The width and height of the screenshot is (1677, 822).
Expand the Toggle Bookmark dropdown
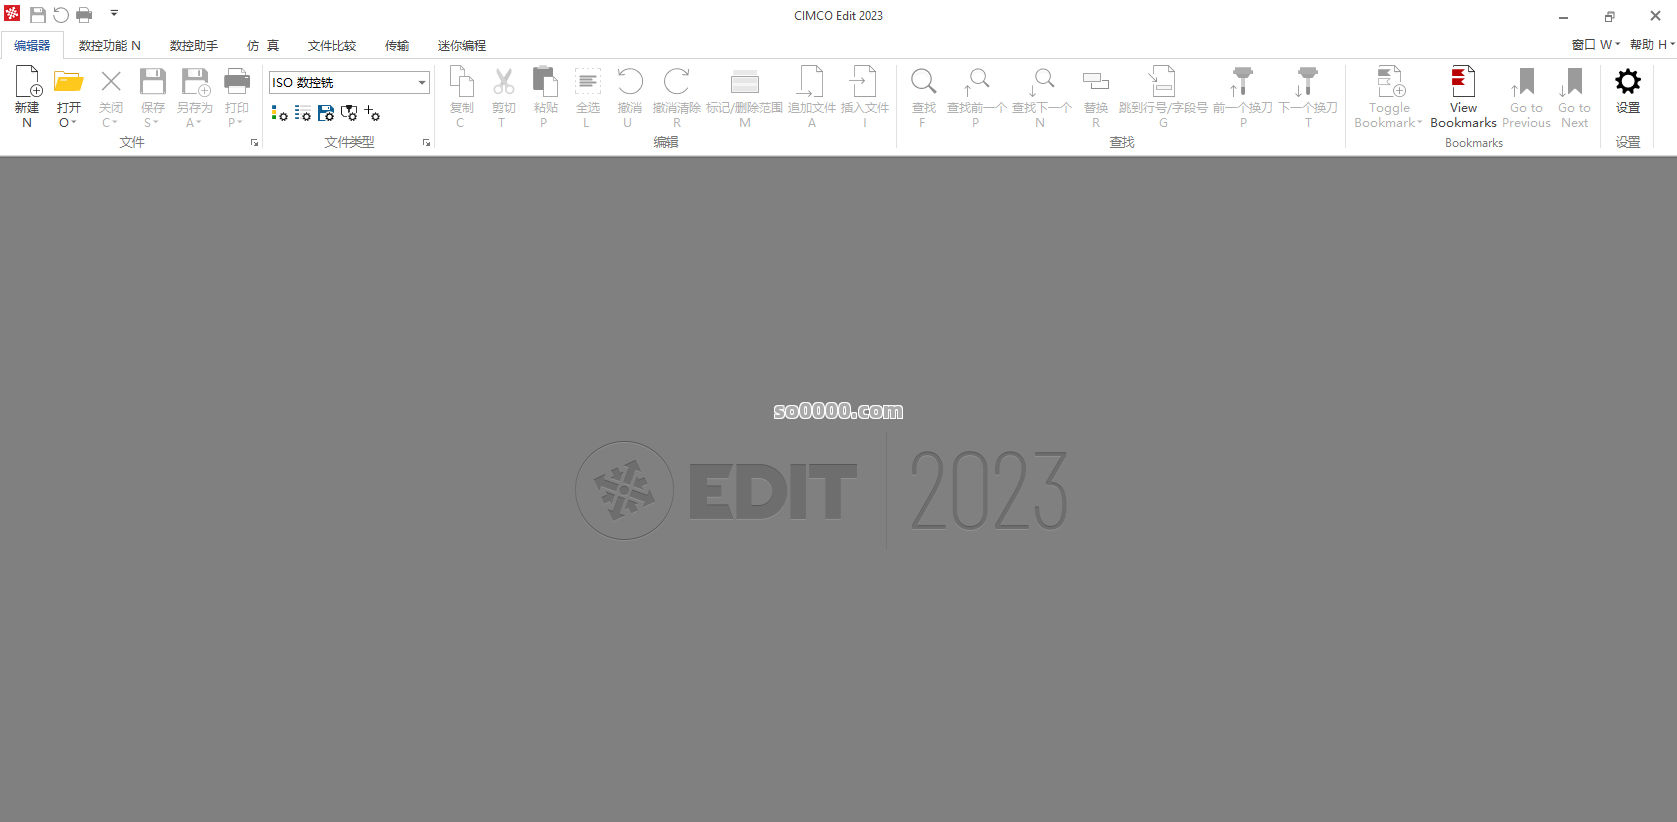[1419, 123]
